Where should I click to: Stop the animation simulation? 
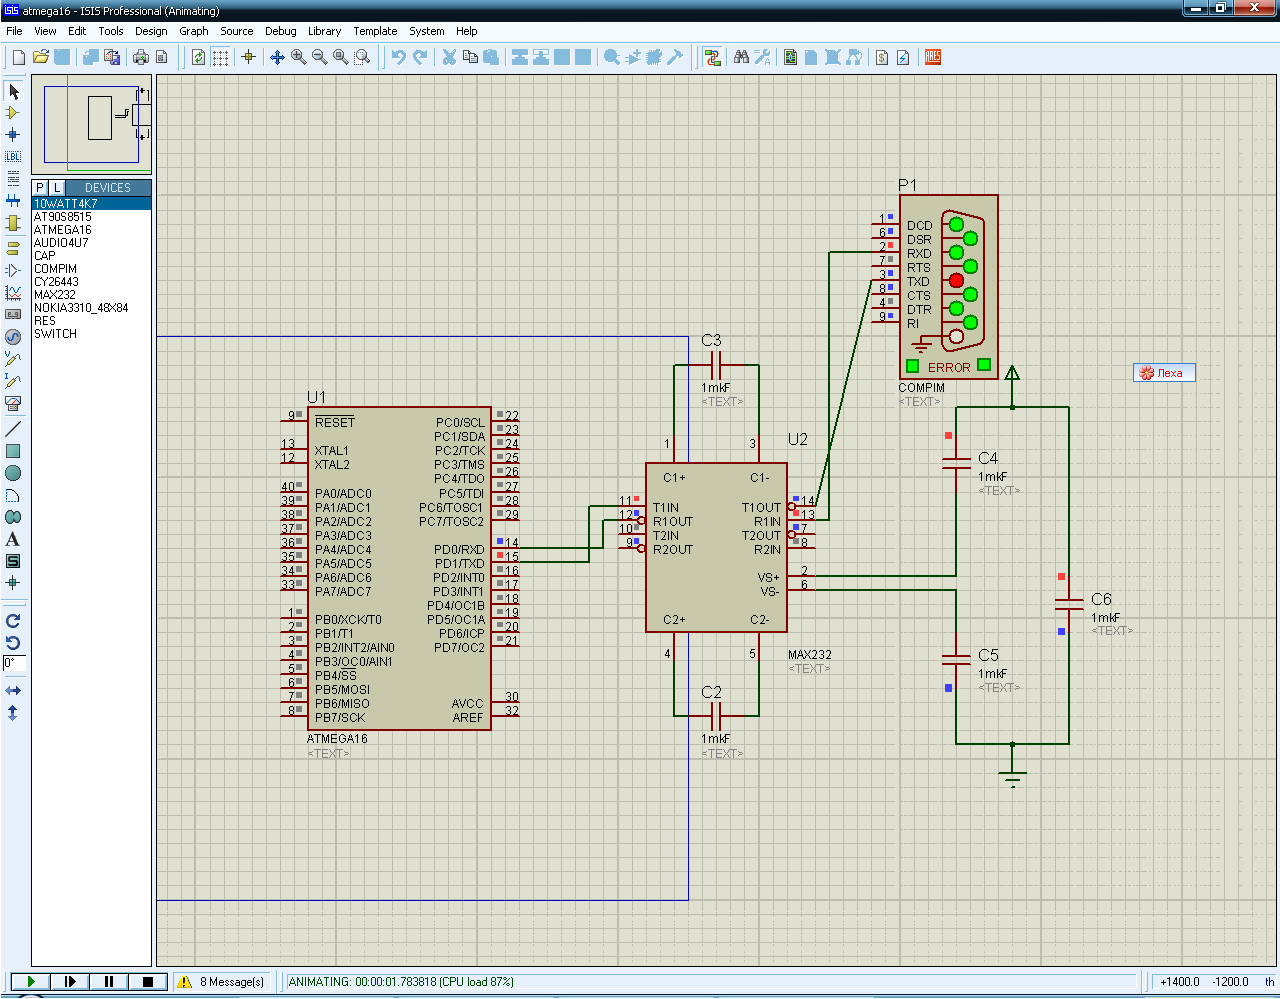point(148,982)
